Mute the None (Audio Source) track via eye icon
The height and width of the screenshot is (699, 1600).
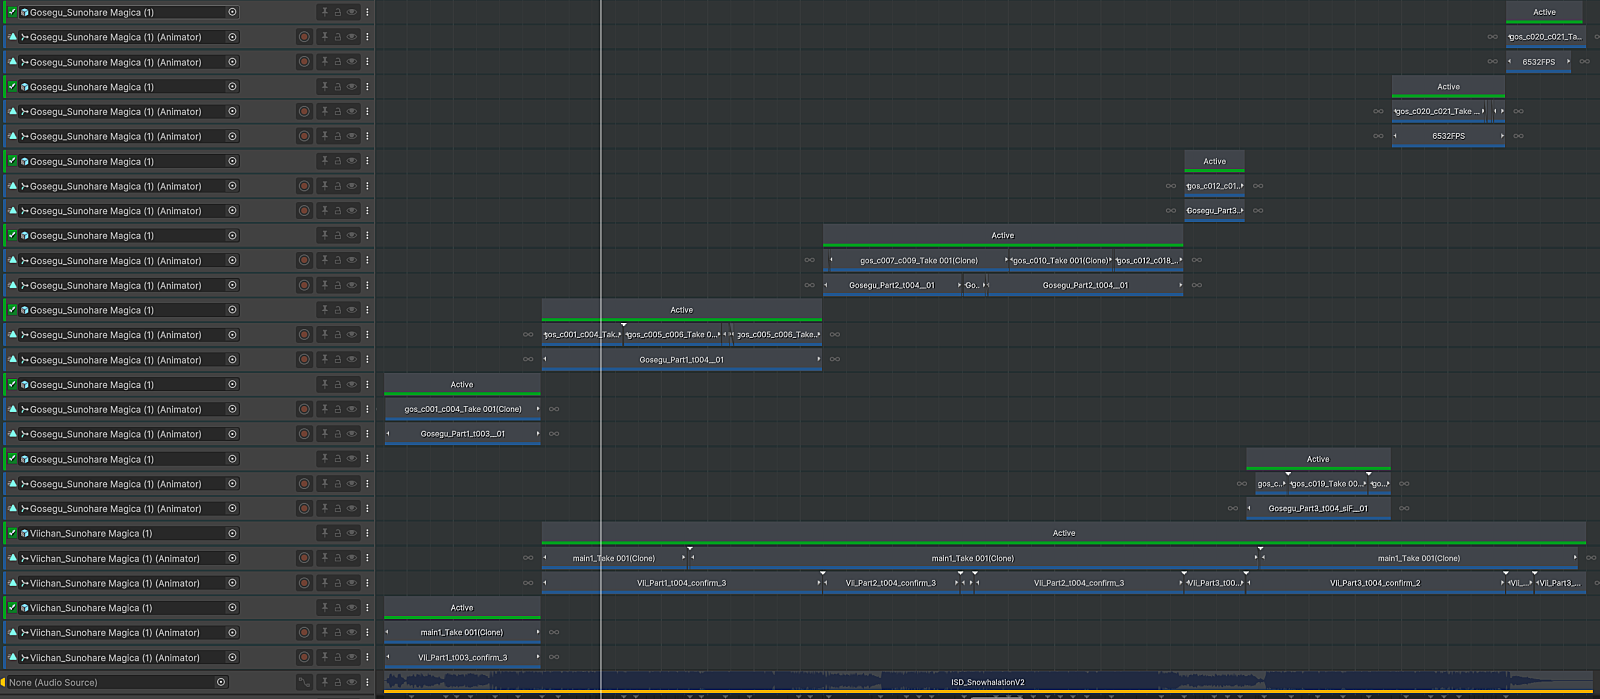352,683
